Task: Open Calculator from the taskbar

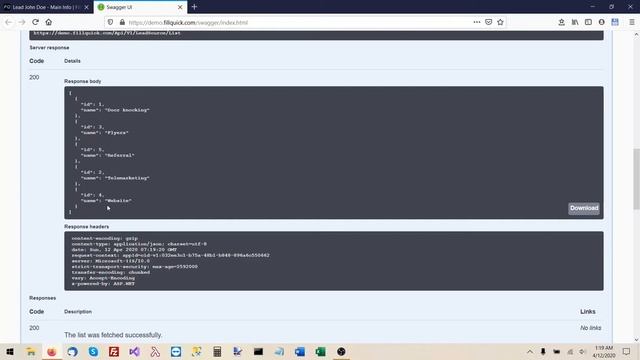Action: point(217,351)
